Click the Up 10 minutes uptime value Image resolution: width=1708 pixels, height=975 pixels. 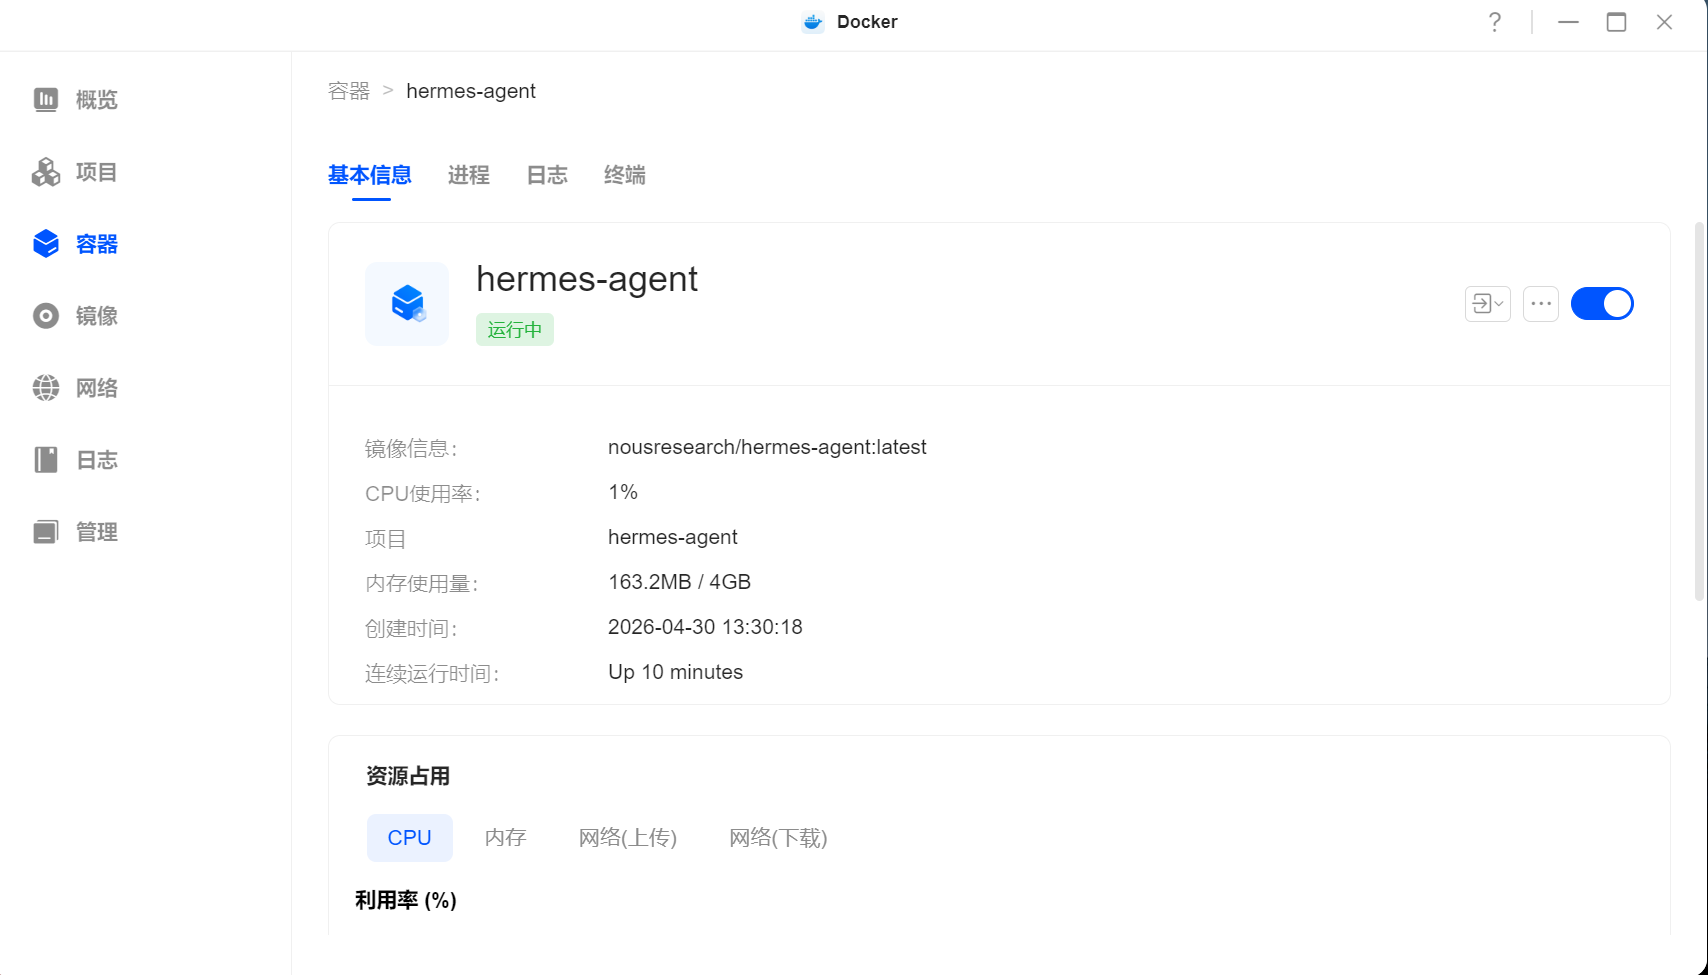point(676,672)
